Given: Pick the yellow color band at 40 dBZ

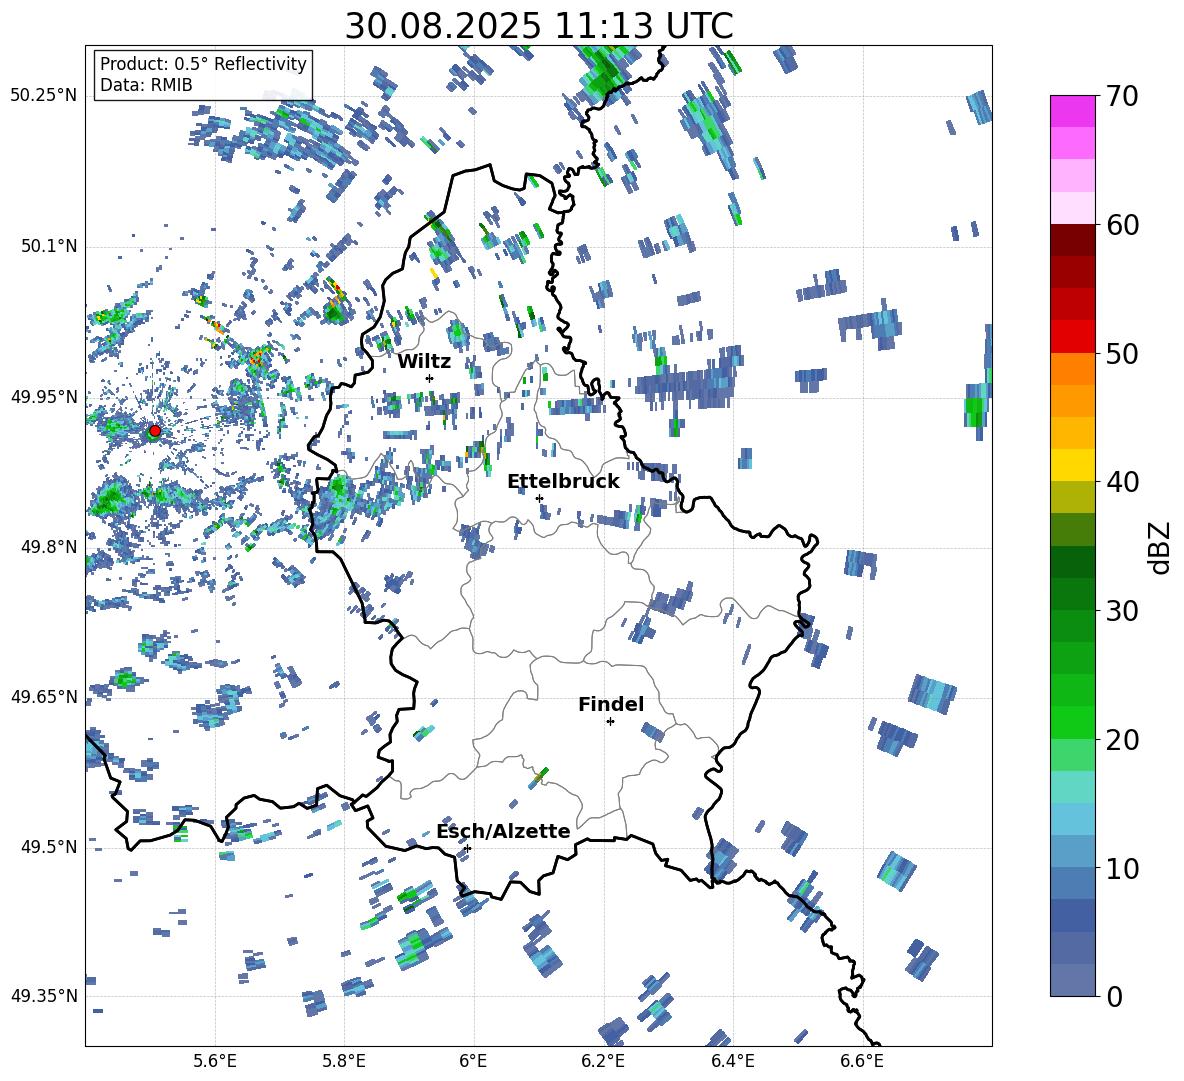Looking at the screenshot, I should (x=1073, y=466).
